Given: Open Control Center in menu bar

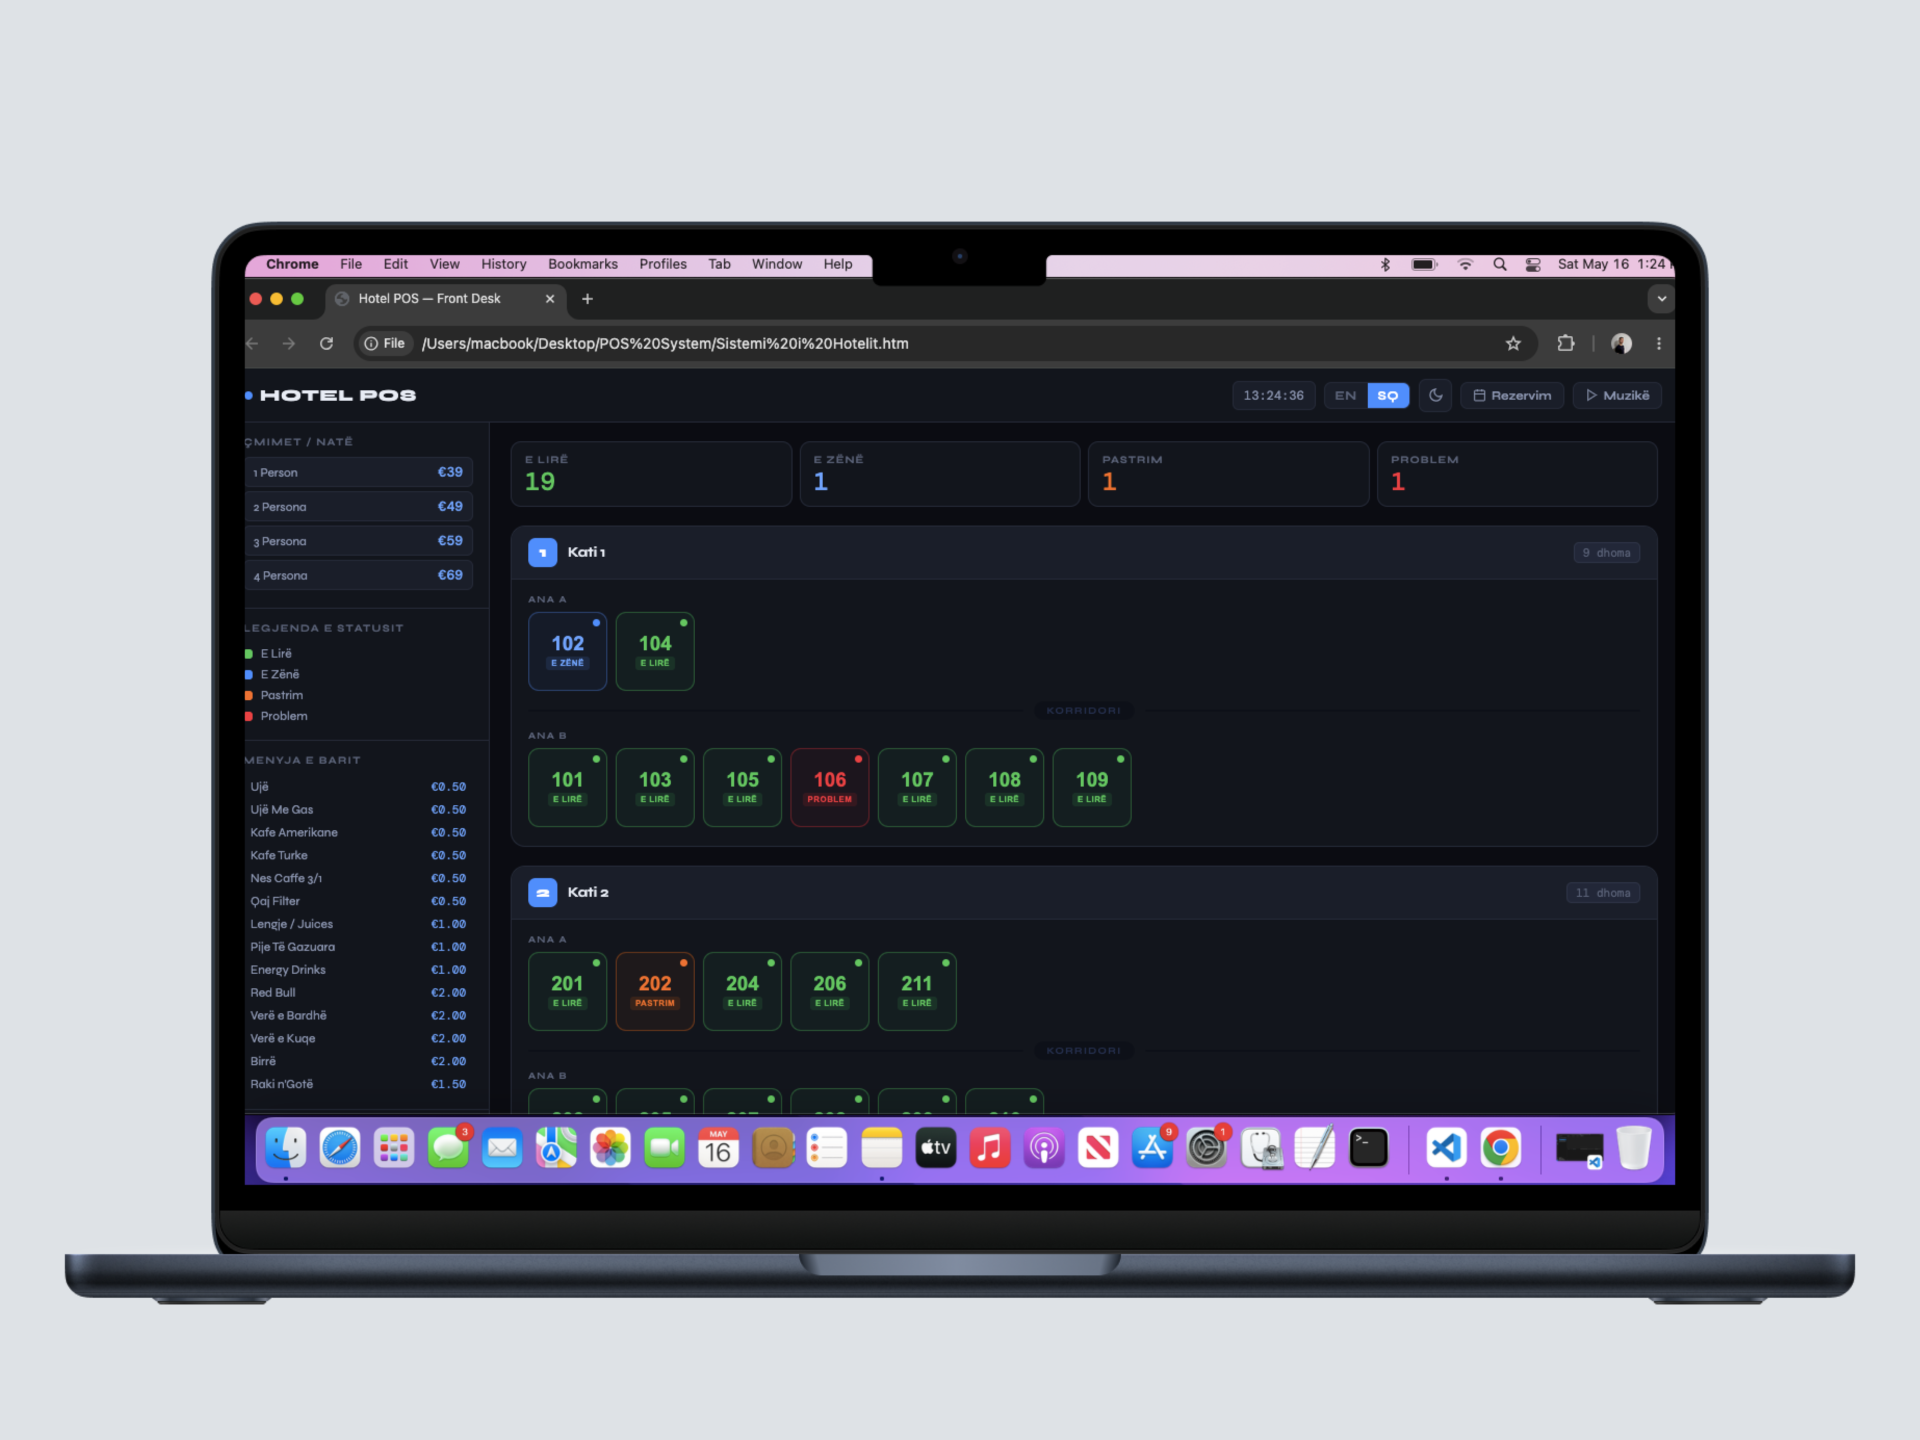Looking at the screenshot, I should pos(1533,264).
